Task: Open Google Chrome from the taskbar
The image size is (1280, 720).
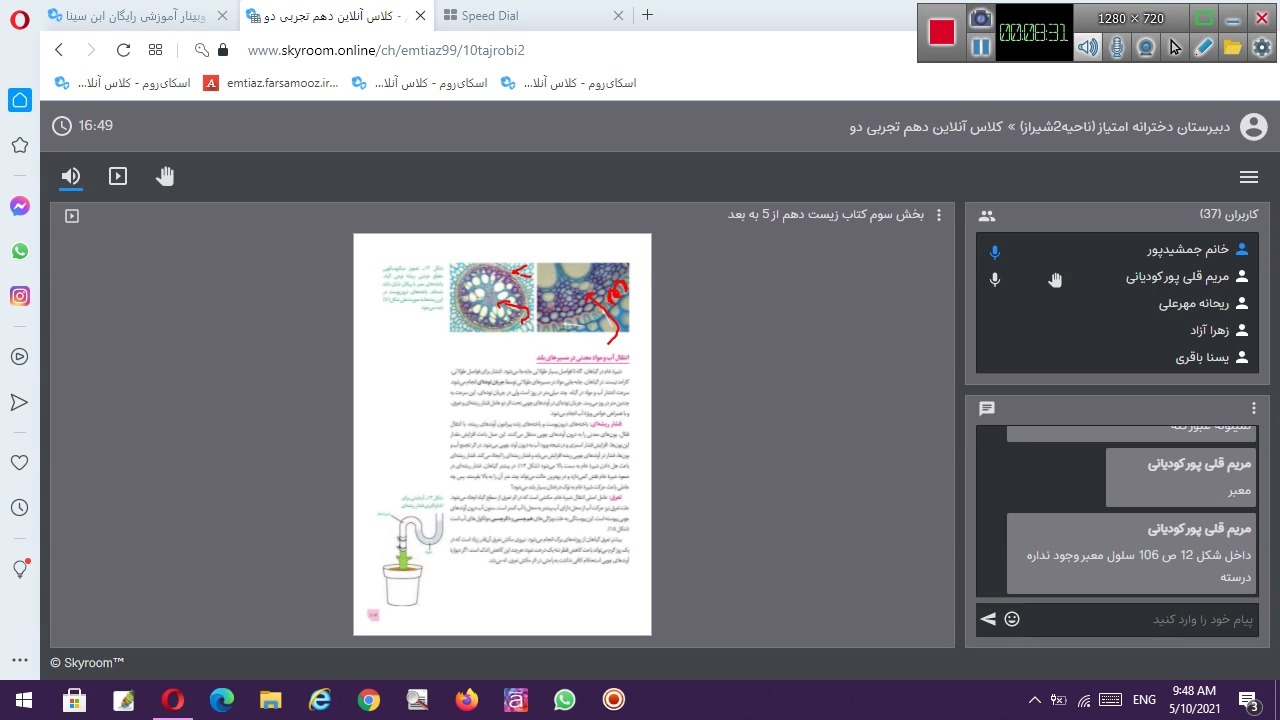Action: tap(368, 700)
